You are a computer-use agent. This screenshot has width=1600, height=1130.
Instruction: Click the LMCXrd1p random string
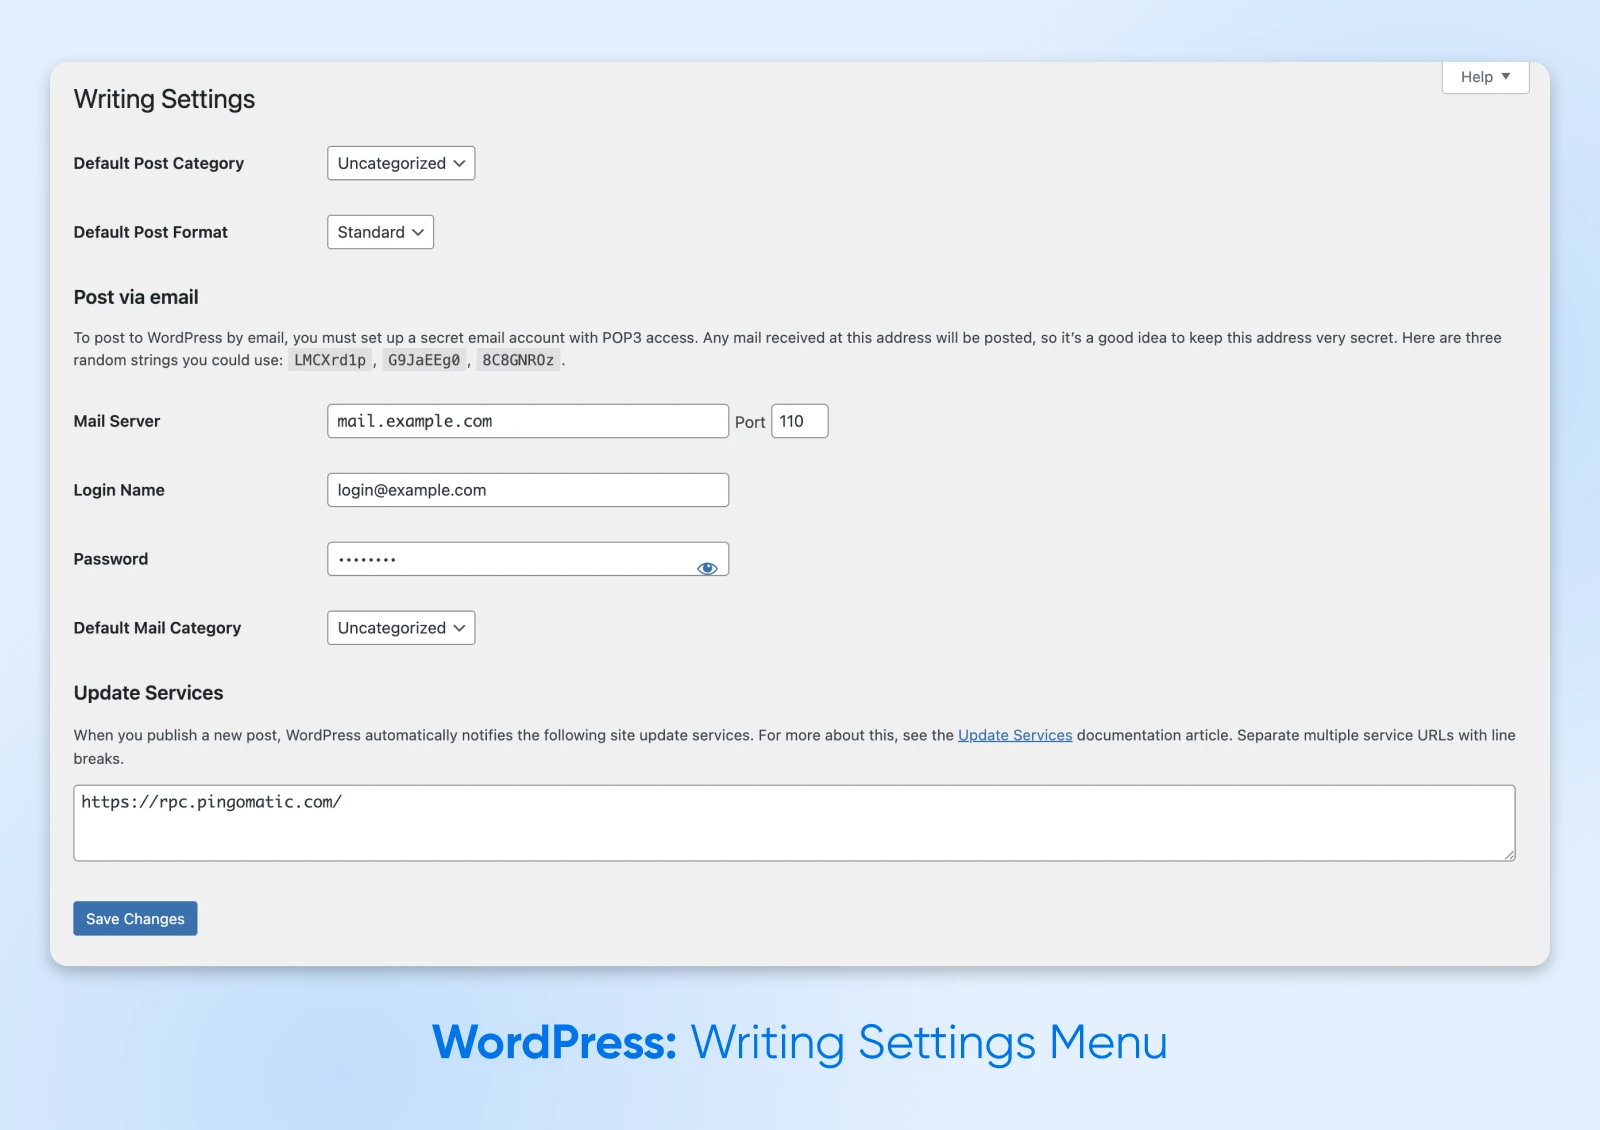330,360
